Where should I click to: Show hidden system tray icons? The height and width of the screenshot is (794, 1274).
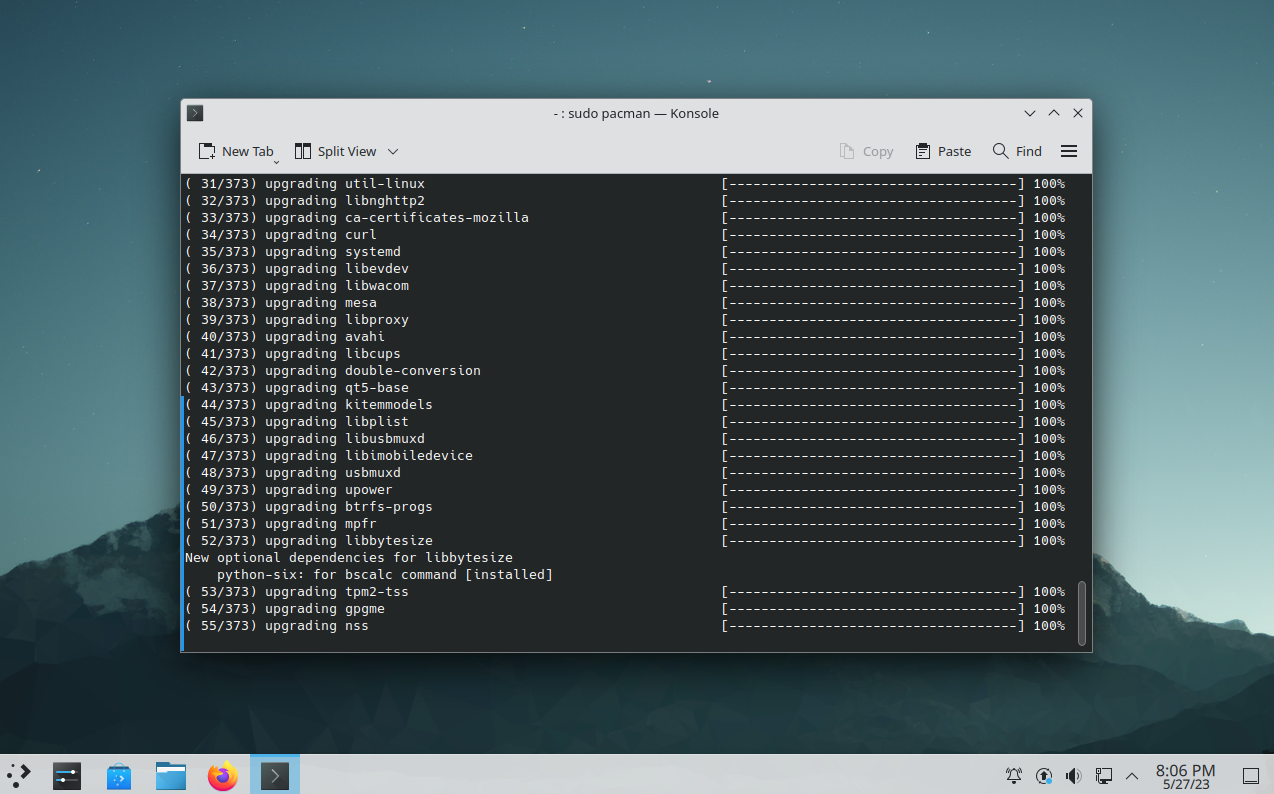click(1132, 775)
